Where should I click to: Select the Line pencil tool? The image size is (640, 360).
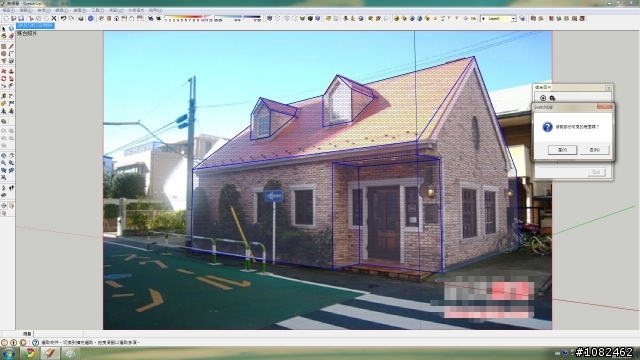[x=11, y=47]
